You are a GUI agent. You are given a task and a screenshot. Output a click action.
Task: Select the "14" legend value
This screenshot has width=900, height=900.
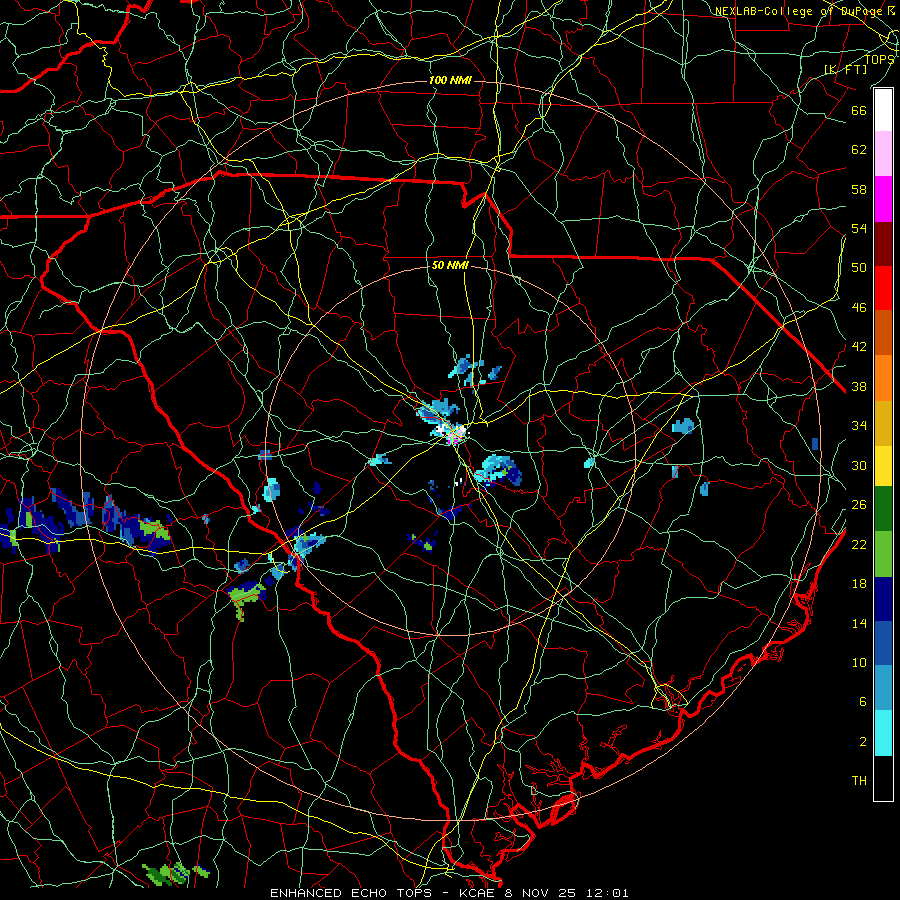click(x=859, y=623)
